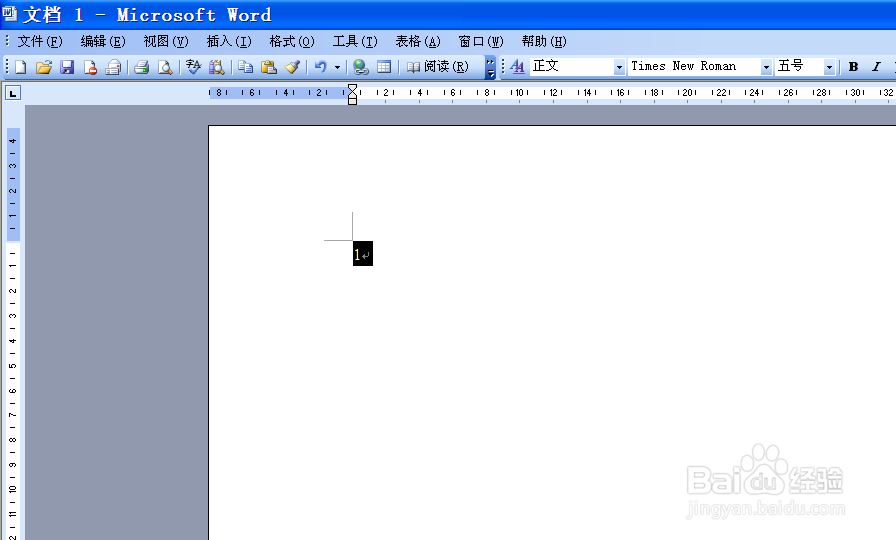Click the E-mail envelope toolbar icon

[113, 67]
